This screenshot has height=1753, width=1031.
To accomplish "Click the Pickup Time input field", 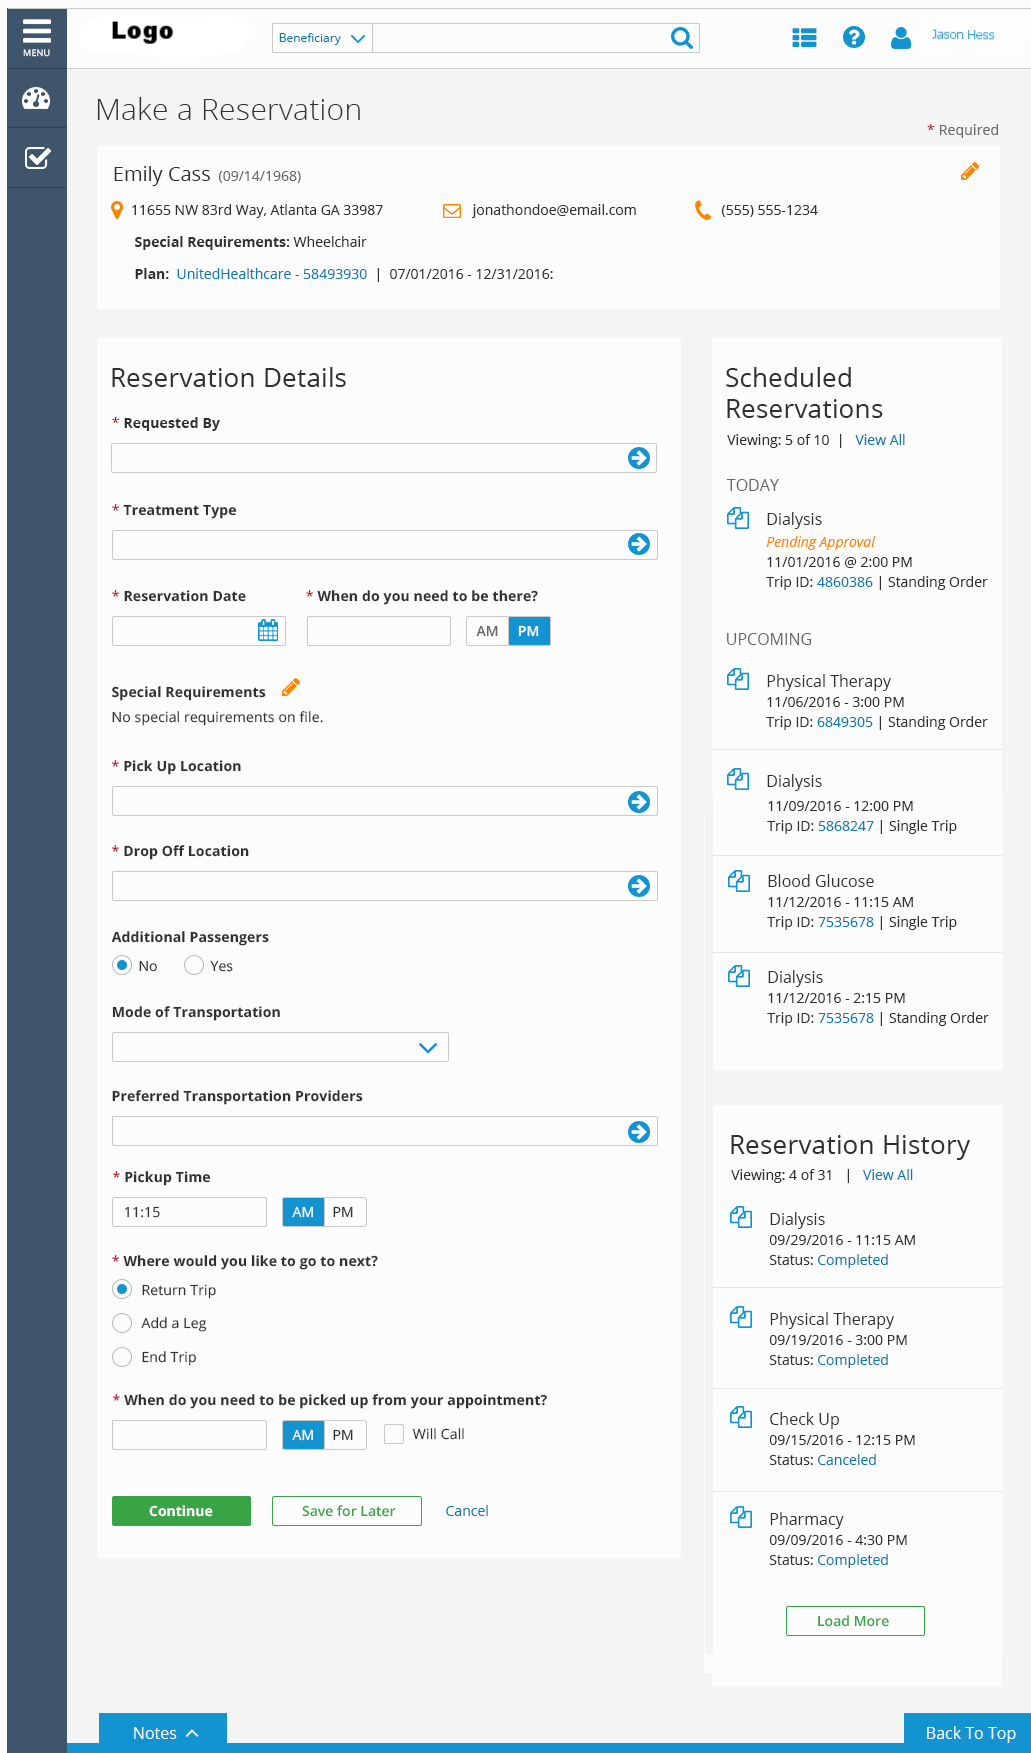I will [189, 1212].
